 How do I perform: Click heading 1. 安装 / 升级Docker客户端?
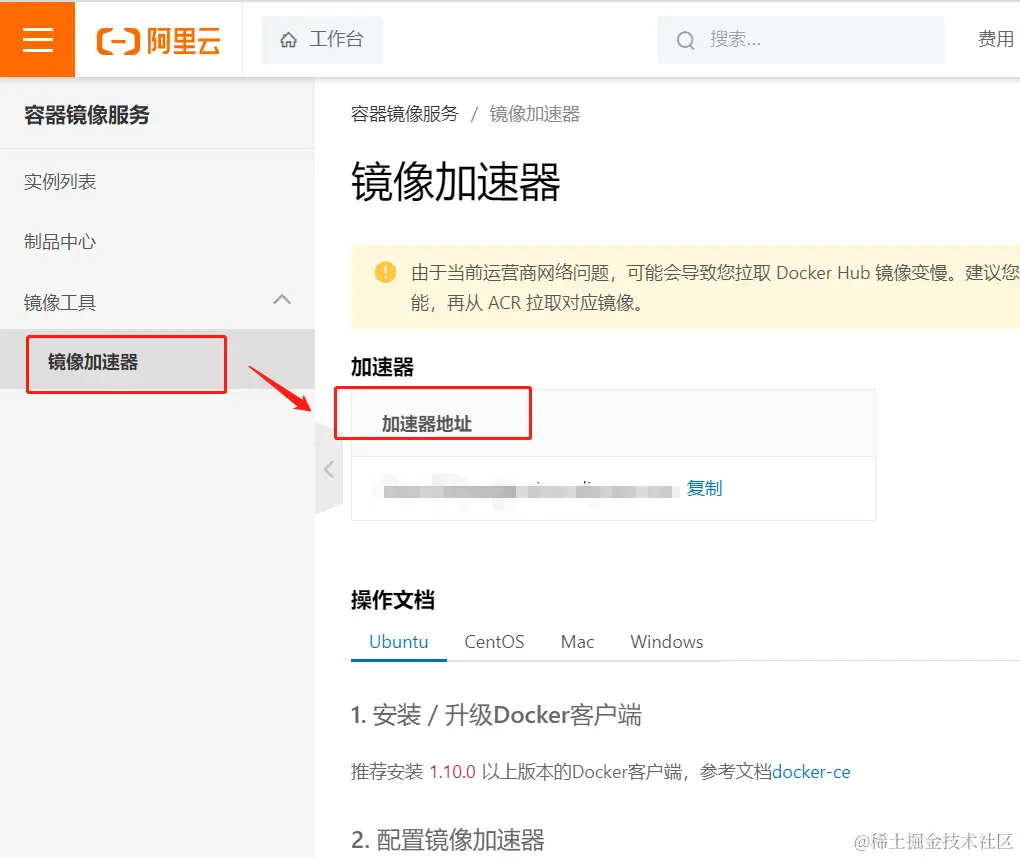tap(496, 715)
